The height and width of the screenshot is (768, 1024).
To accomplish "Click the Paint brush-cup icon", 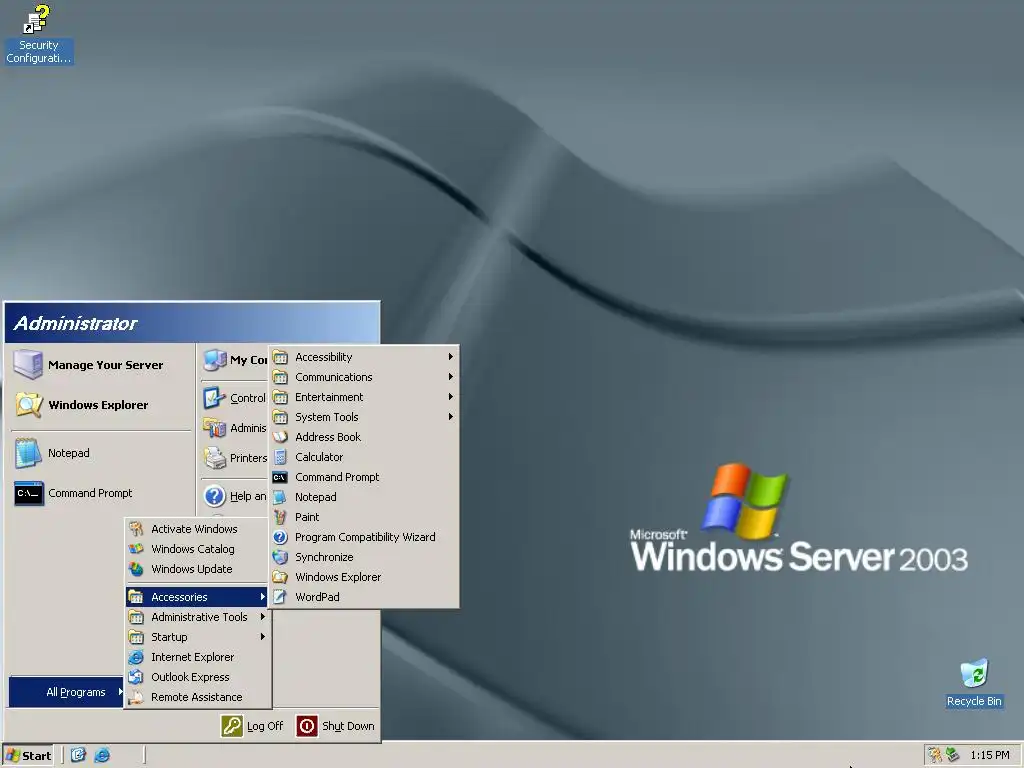I will point(280,517).
